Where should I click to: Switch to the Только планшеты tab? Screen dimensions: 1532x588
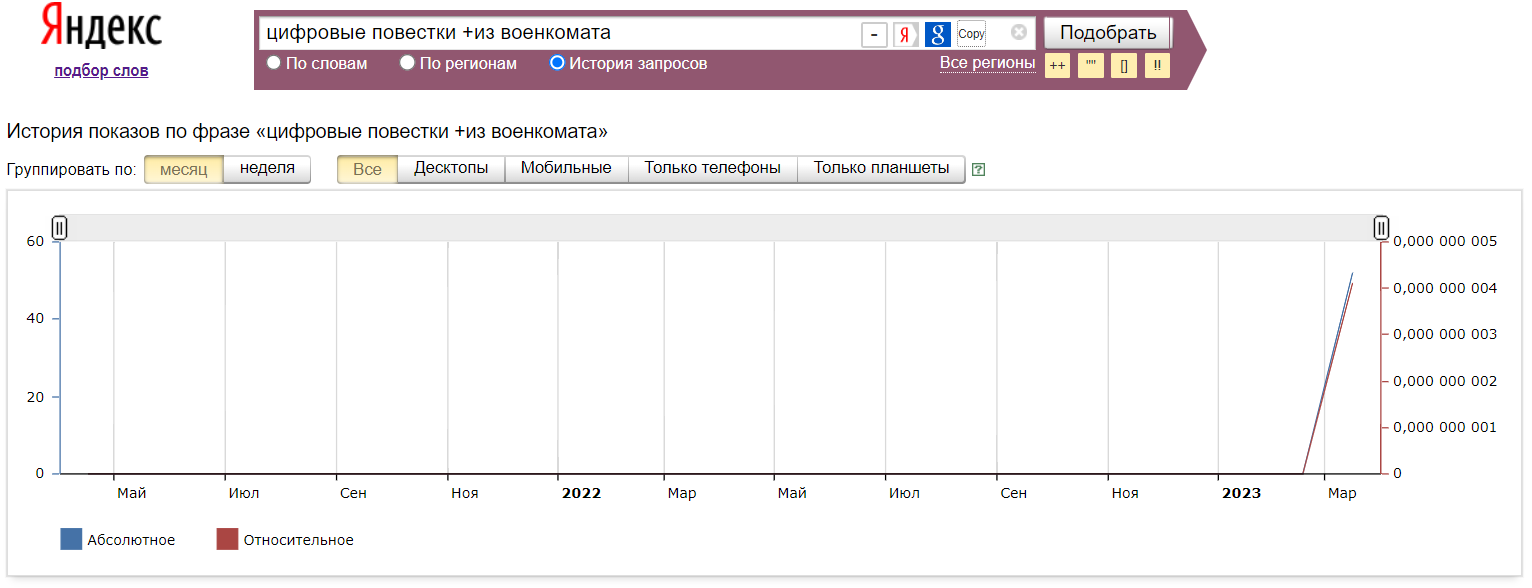click(881, 169)
